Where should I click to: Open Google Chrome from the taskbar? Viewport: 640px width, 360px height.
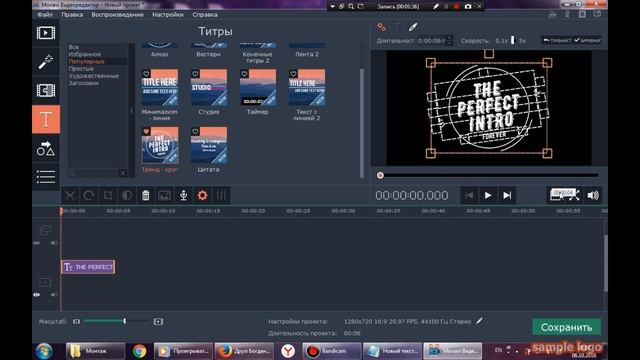[x=139, y=351]
